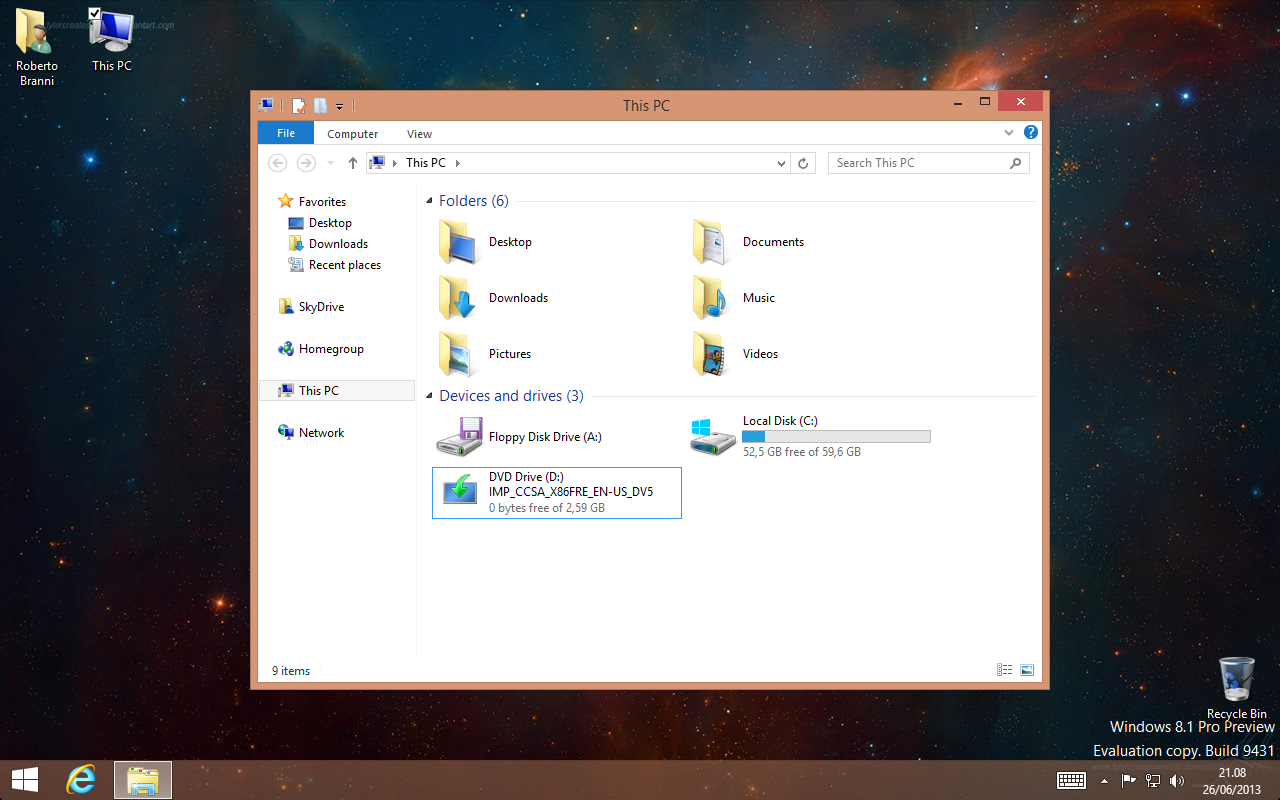Go up one level with the Up arrow
Image resolution: width=1280 pixels, height=800 pixels.
[x=353, y=163]
